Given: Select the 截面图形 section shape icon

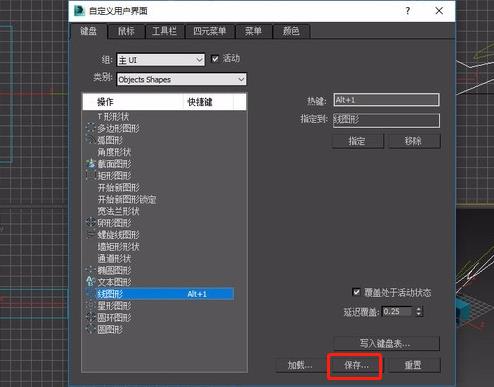Looking at the screenshot, I should click(90, 164).
